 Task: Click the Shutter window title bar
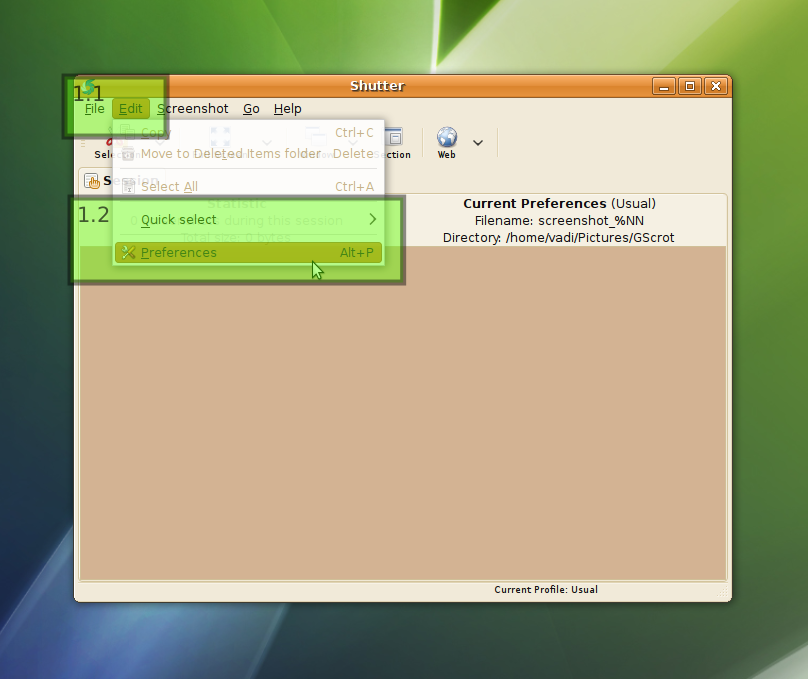[377, 86]
